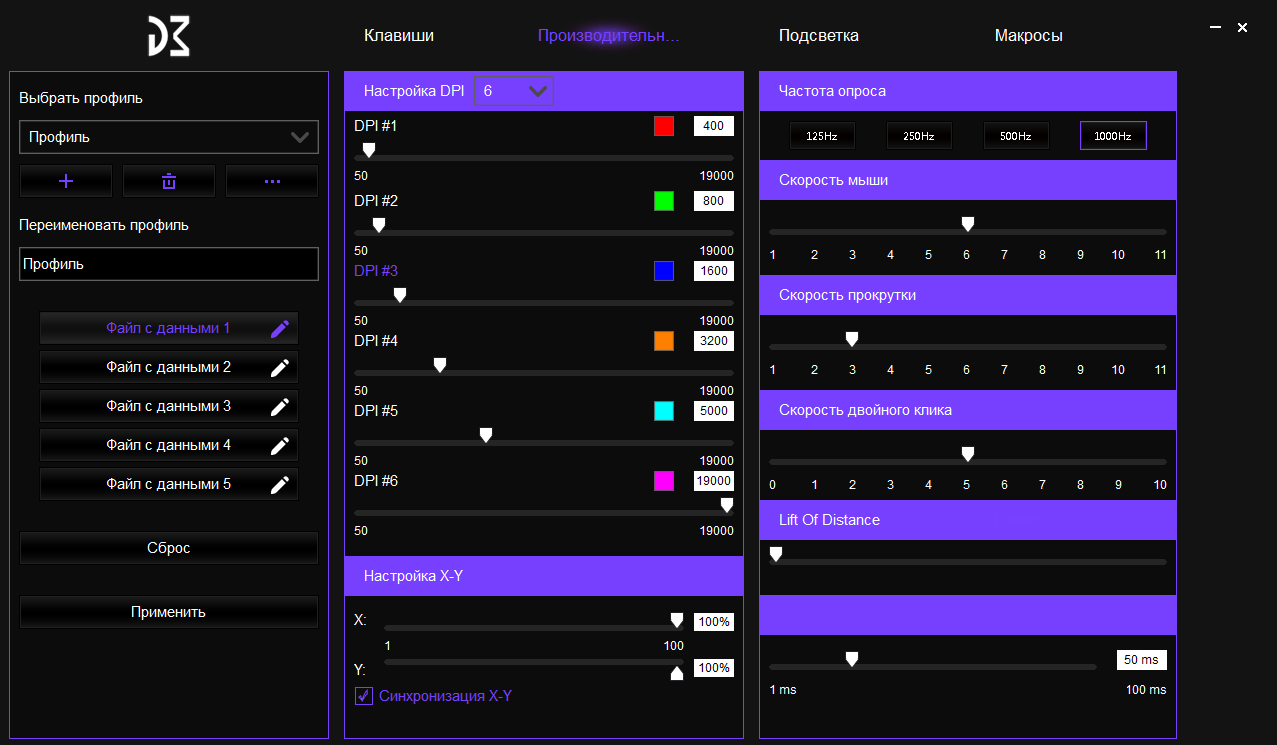Screen dimensions: 1277x745
Task: Edit Файл с данными 3 via pencil icon
Action: pyautogui.click(x=280, y=406)
